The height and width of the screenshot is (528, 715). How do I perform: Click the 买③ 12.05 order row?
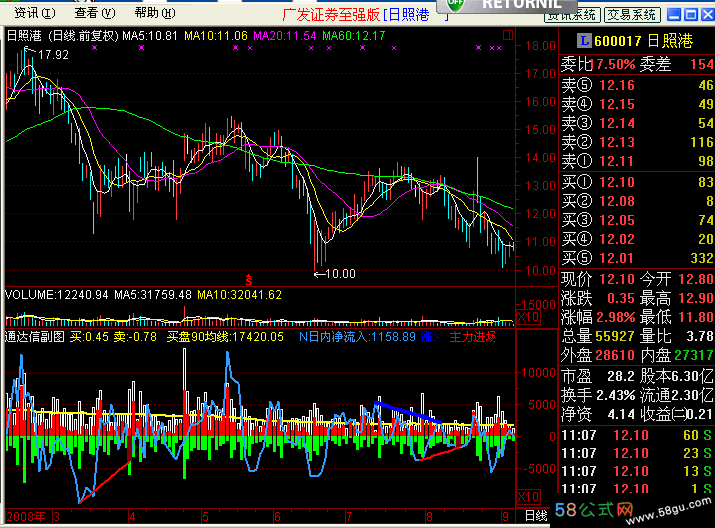tap(637, 220)
